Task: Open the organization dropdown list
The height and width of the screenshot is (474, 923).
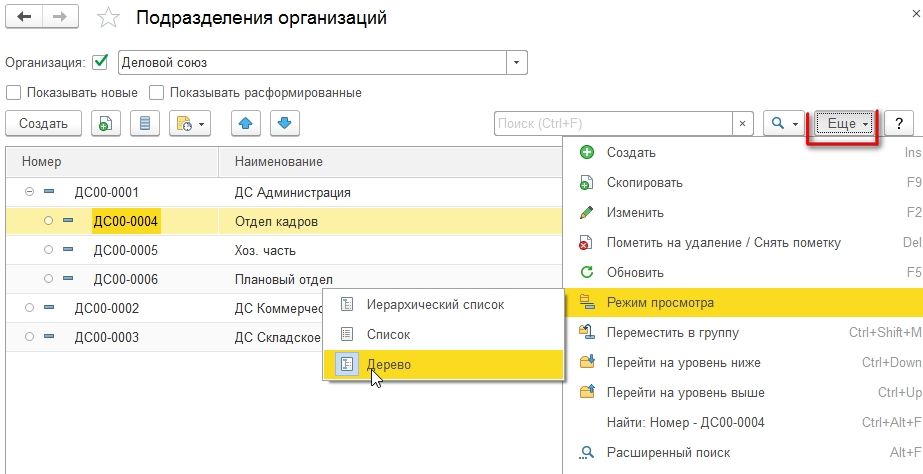Action: [x=516, y=62]
